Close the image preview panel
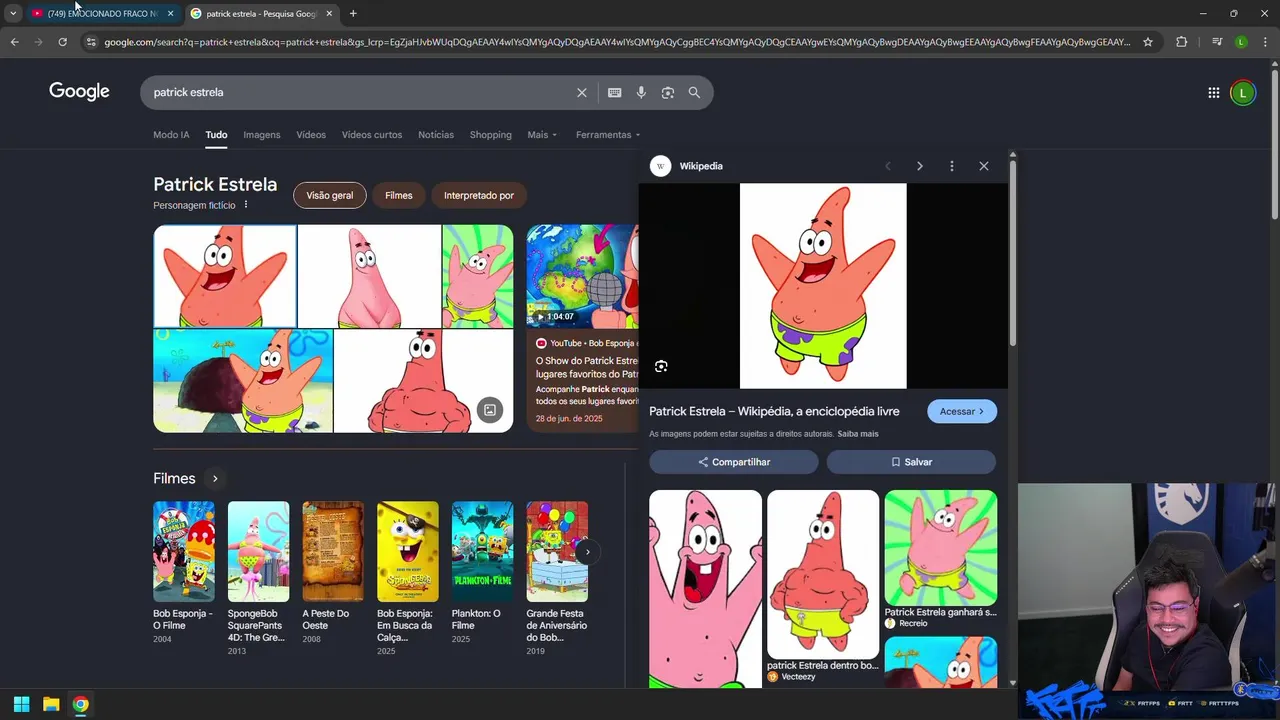 pyautogui.click(x=983, y=166)
